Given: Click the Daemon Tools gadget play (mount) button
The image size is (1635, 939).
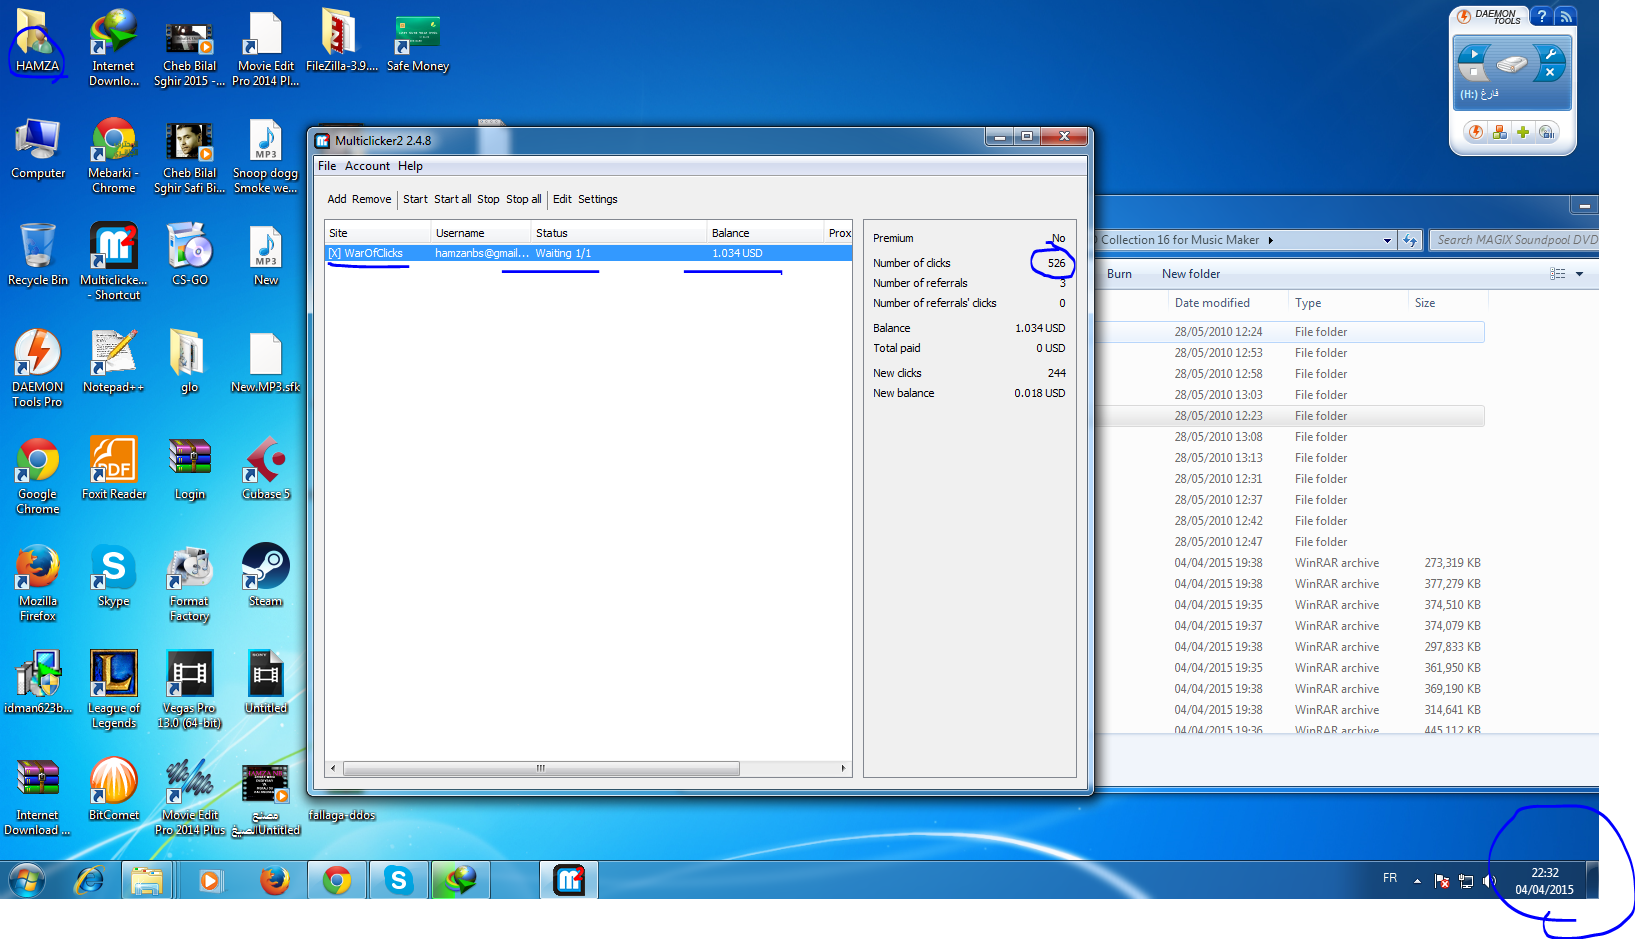Looking at the screenshot, I should tap(1474, 54).
